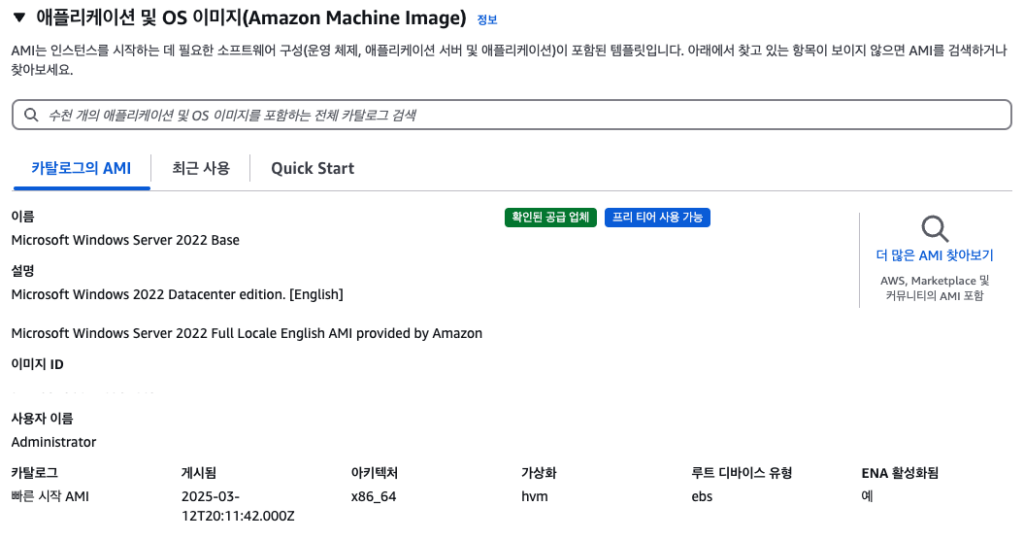Image resolution: width=1024 pixels, height=540 pixels.
Task: Click the green 확인된 공급 업체 badge
Action: pos(551,217)
